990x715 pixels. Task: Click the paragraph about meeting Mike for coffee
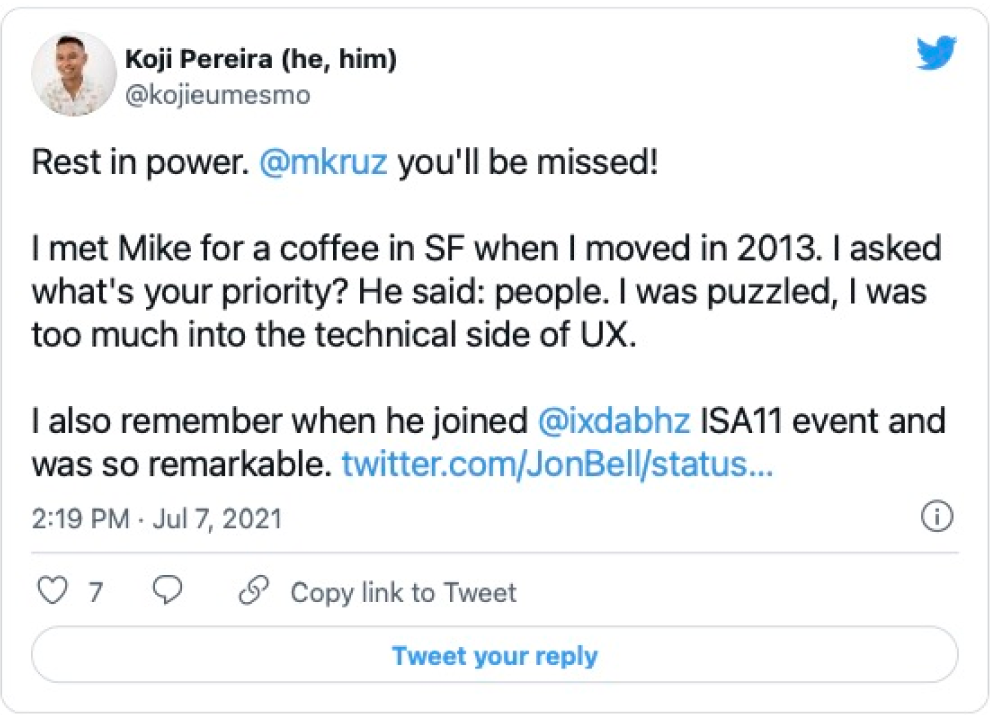[480, 290]
